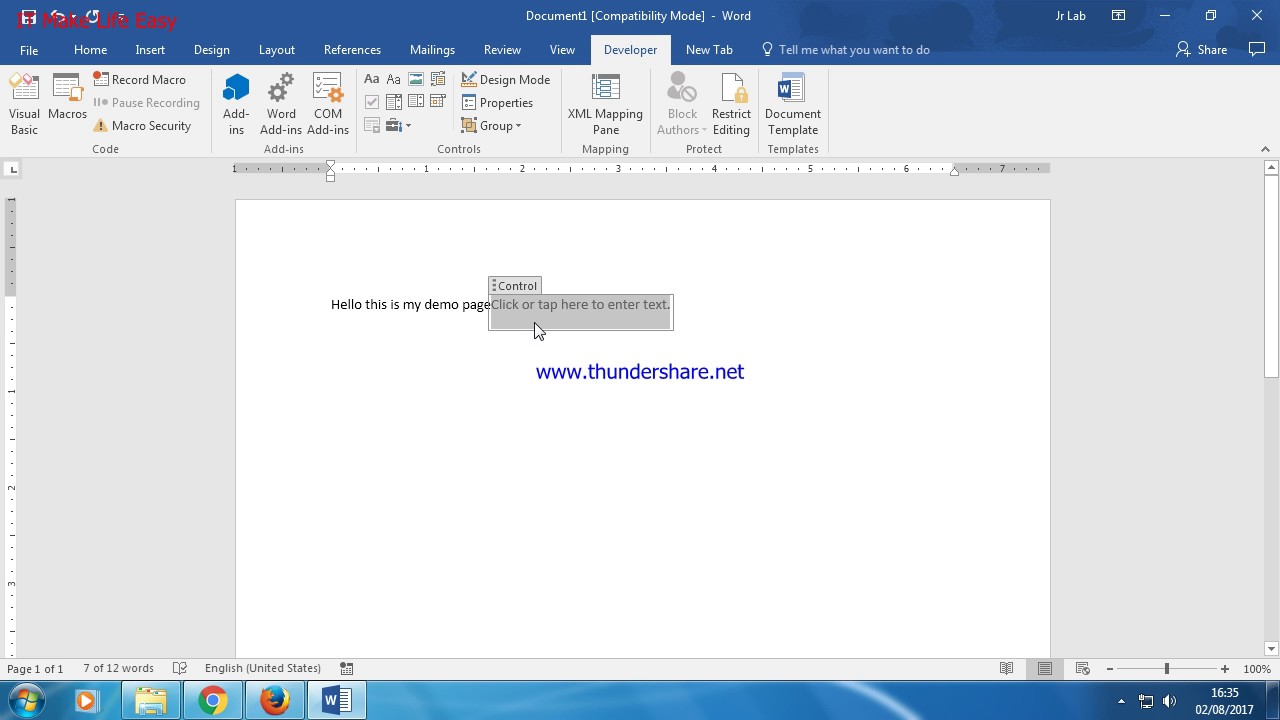Open Word Add-ins manager

281,104
